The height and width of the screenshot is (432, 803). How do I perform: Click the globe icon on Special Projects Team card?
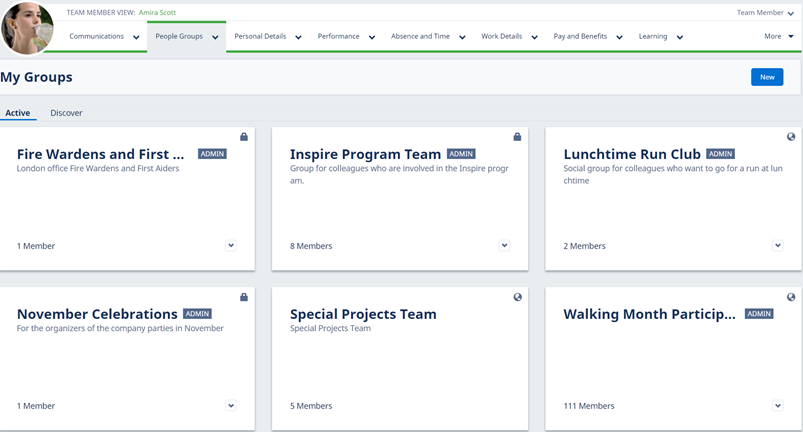(x=517, y=297)
